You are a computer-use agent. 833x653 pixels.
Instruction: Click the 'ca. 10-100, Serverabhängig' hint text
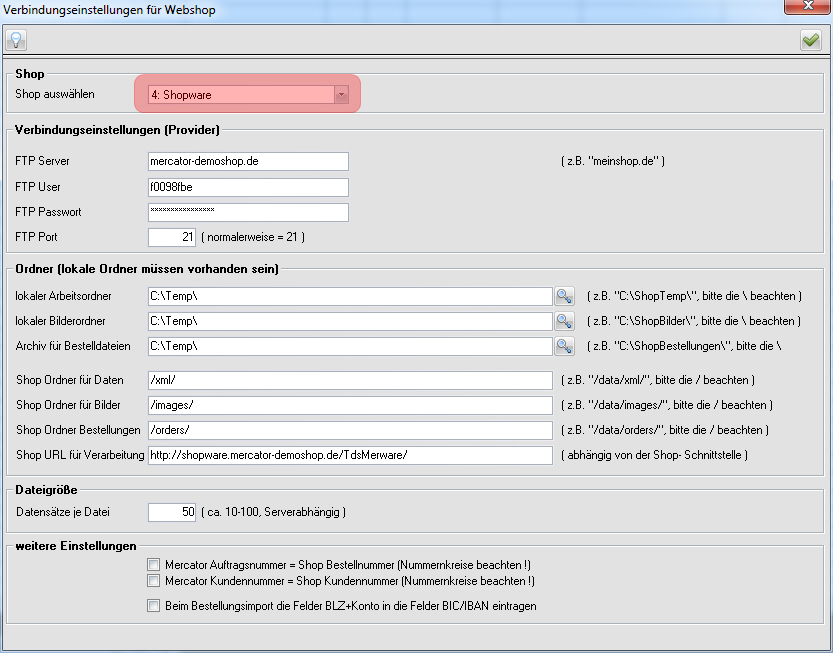coord(274,512)
